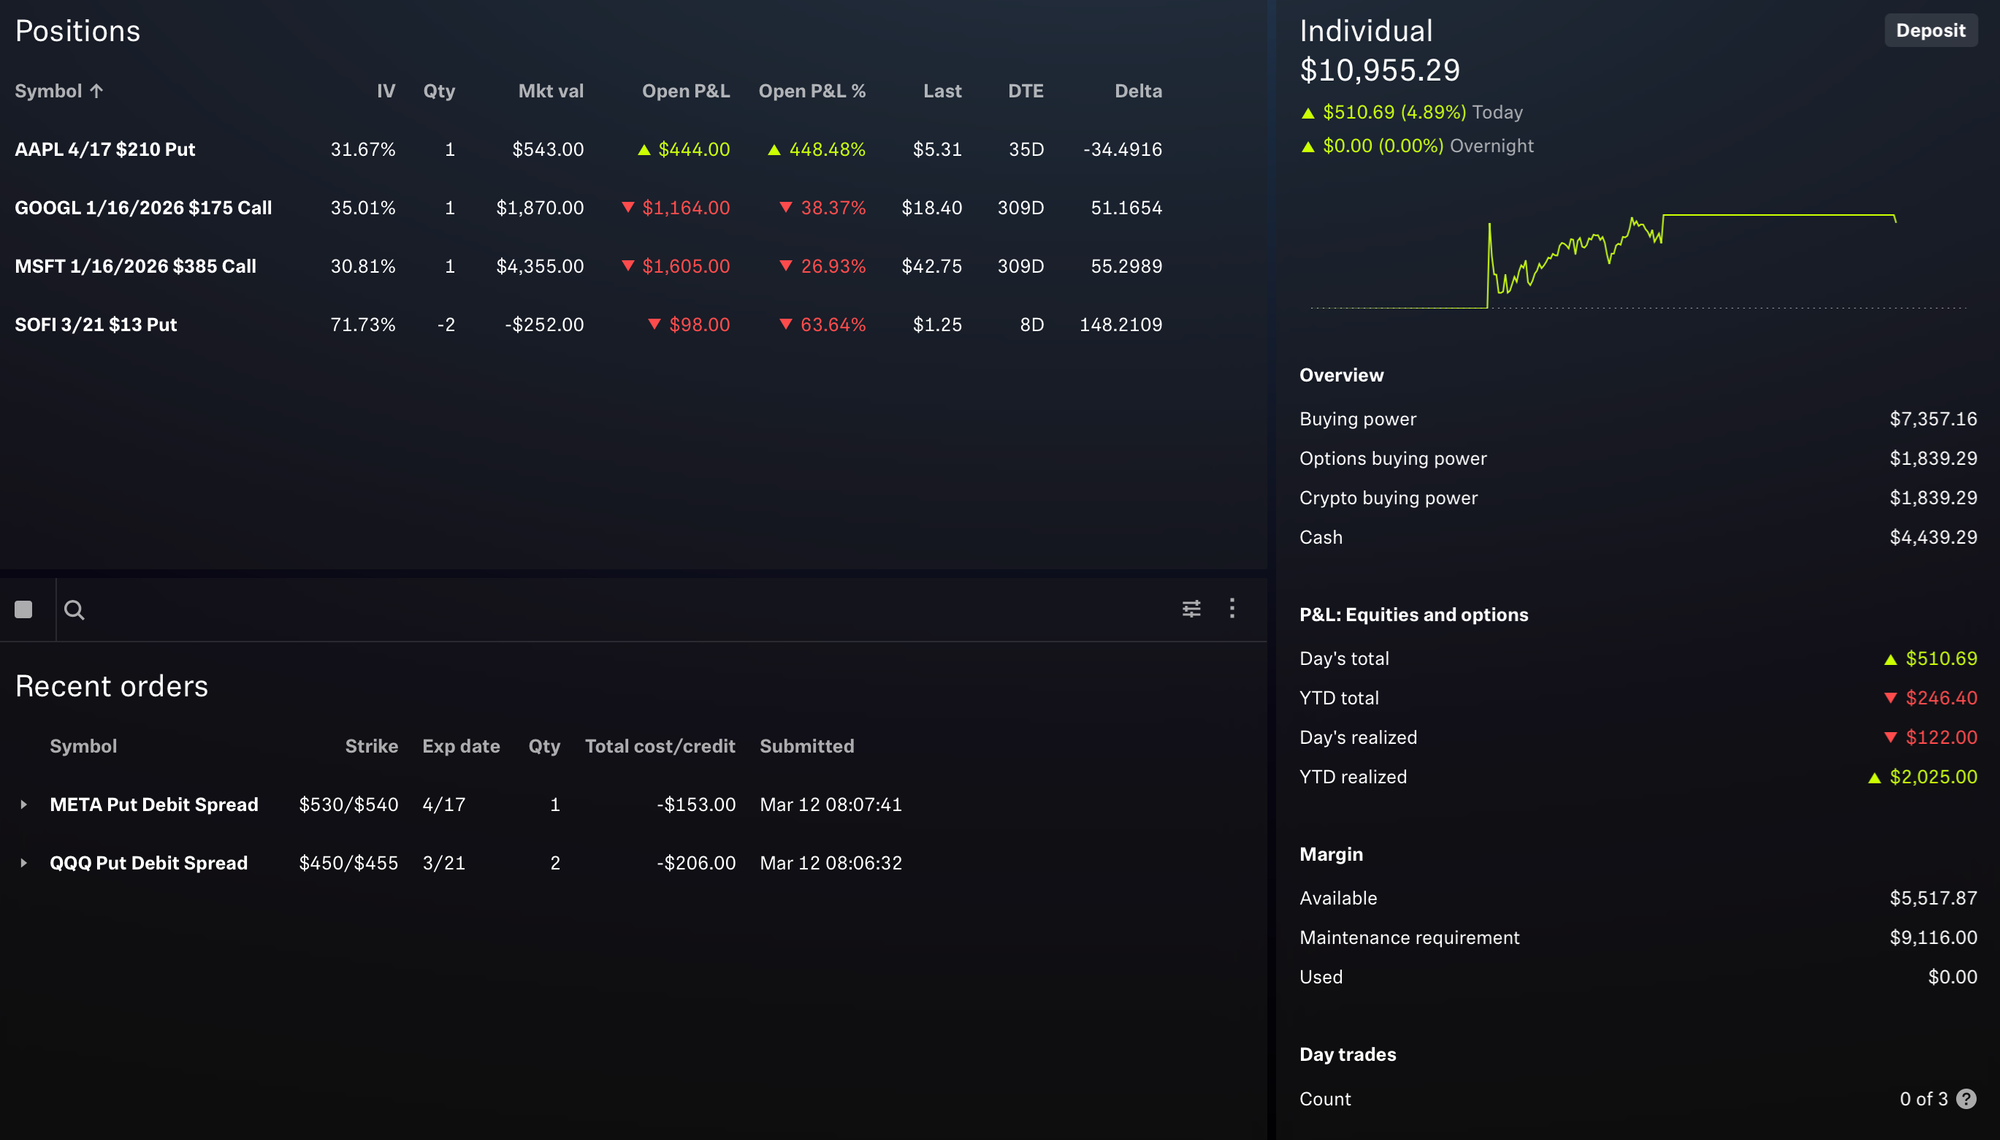Click MSFT market value $4,355.00

pos(540,266)
